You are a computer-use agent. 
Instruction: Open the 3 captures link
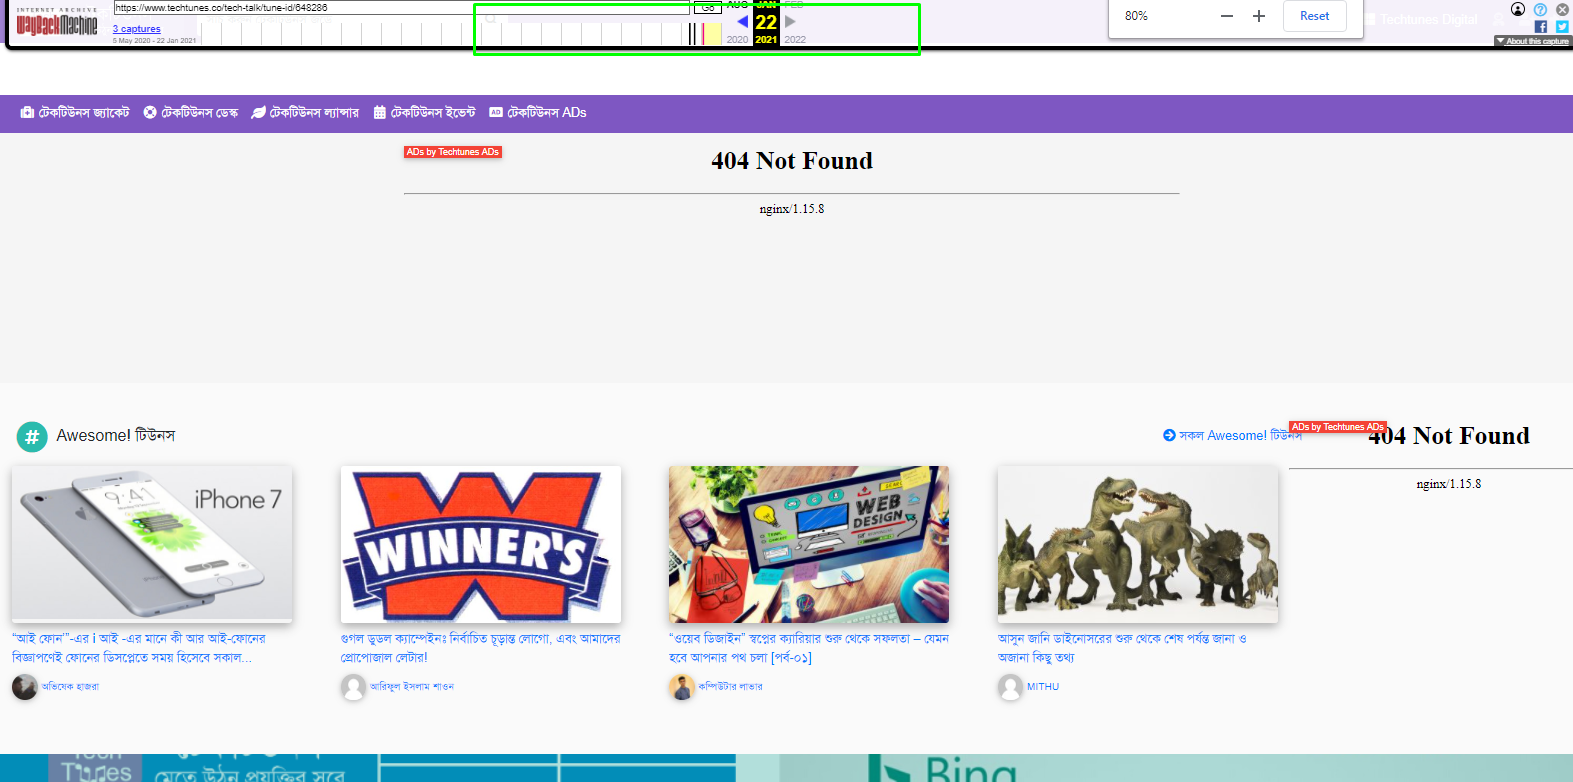(137, 29)
